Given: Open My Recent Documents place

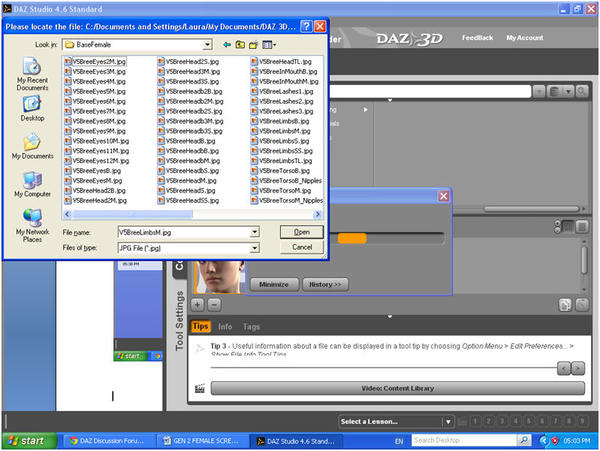Looking at the screenshot, I should [32, 74].
